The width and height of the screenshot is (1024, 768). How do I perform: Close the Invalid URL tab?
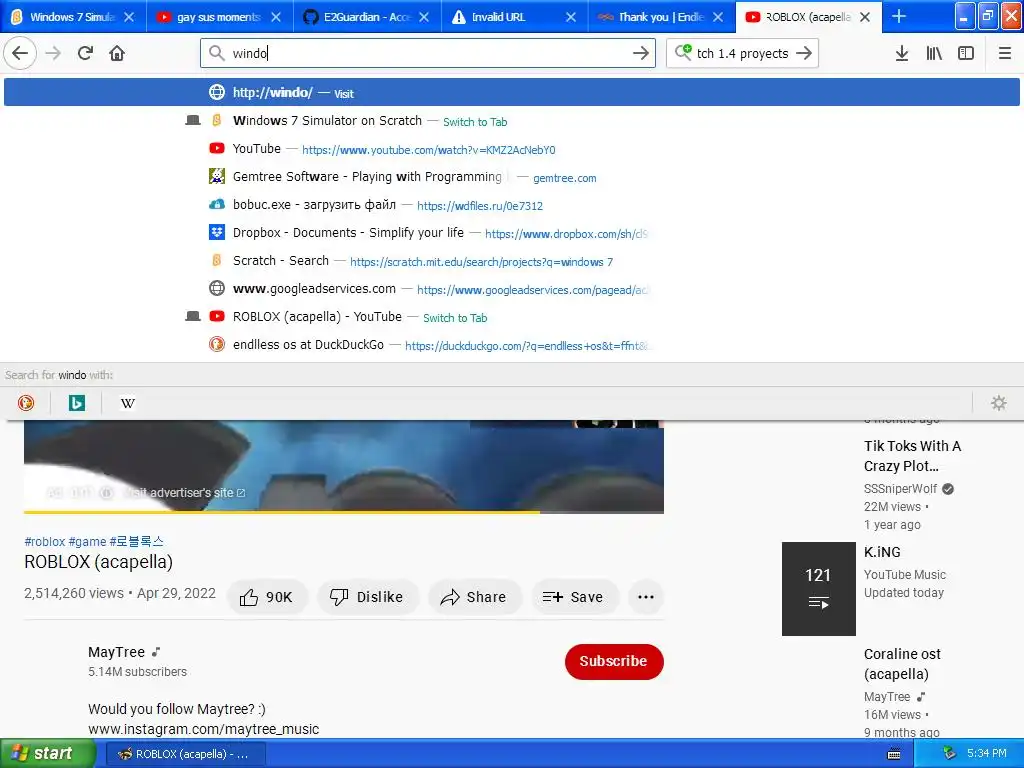click(571, 17)
